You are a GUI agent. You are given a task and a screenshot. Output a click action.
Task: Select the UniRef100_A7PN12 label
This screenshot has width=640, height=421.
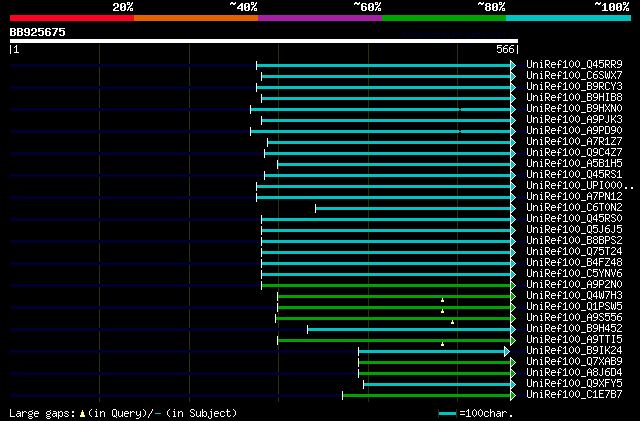click(x=574, y=197)
